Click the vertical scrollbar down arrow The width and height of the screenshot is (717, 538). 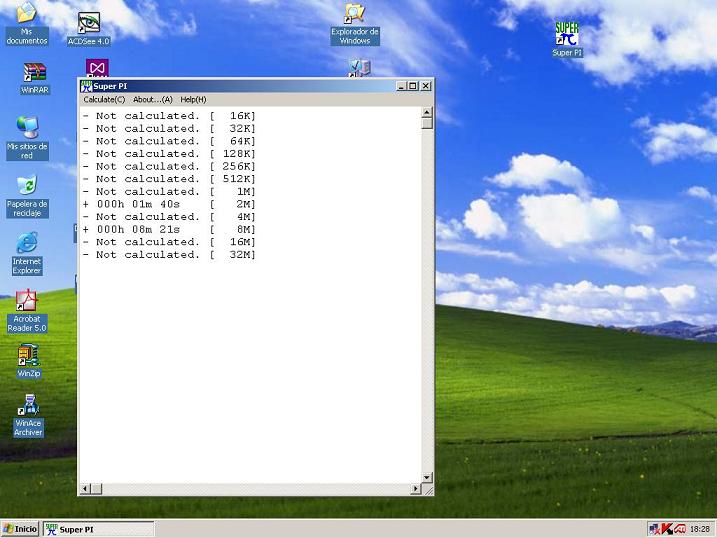coord(427,478)
